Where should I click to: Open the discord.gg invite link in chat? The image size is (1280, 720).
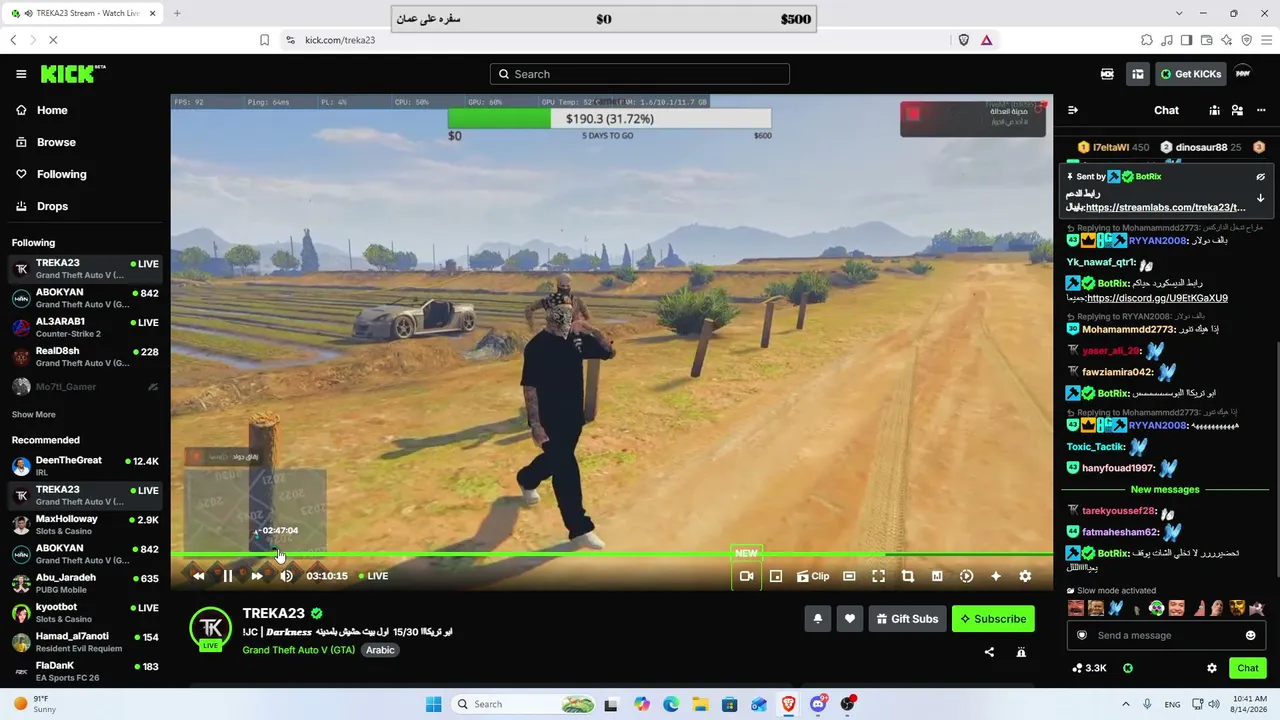(1157, 298)
